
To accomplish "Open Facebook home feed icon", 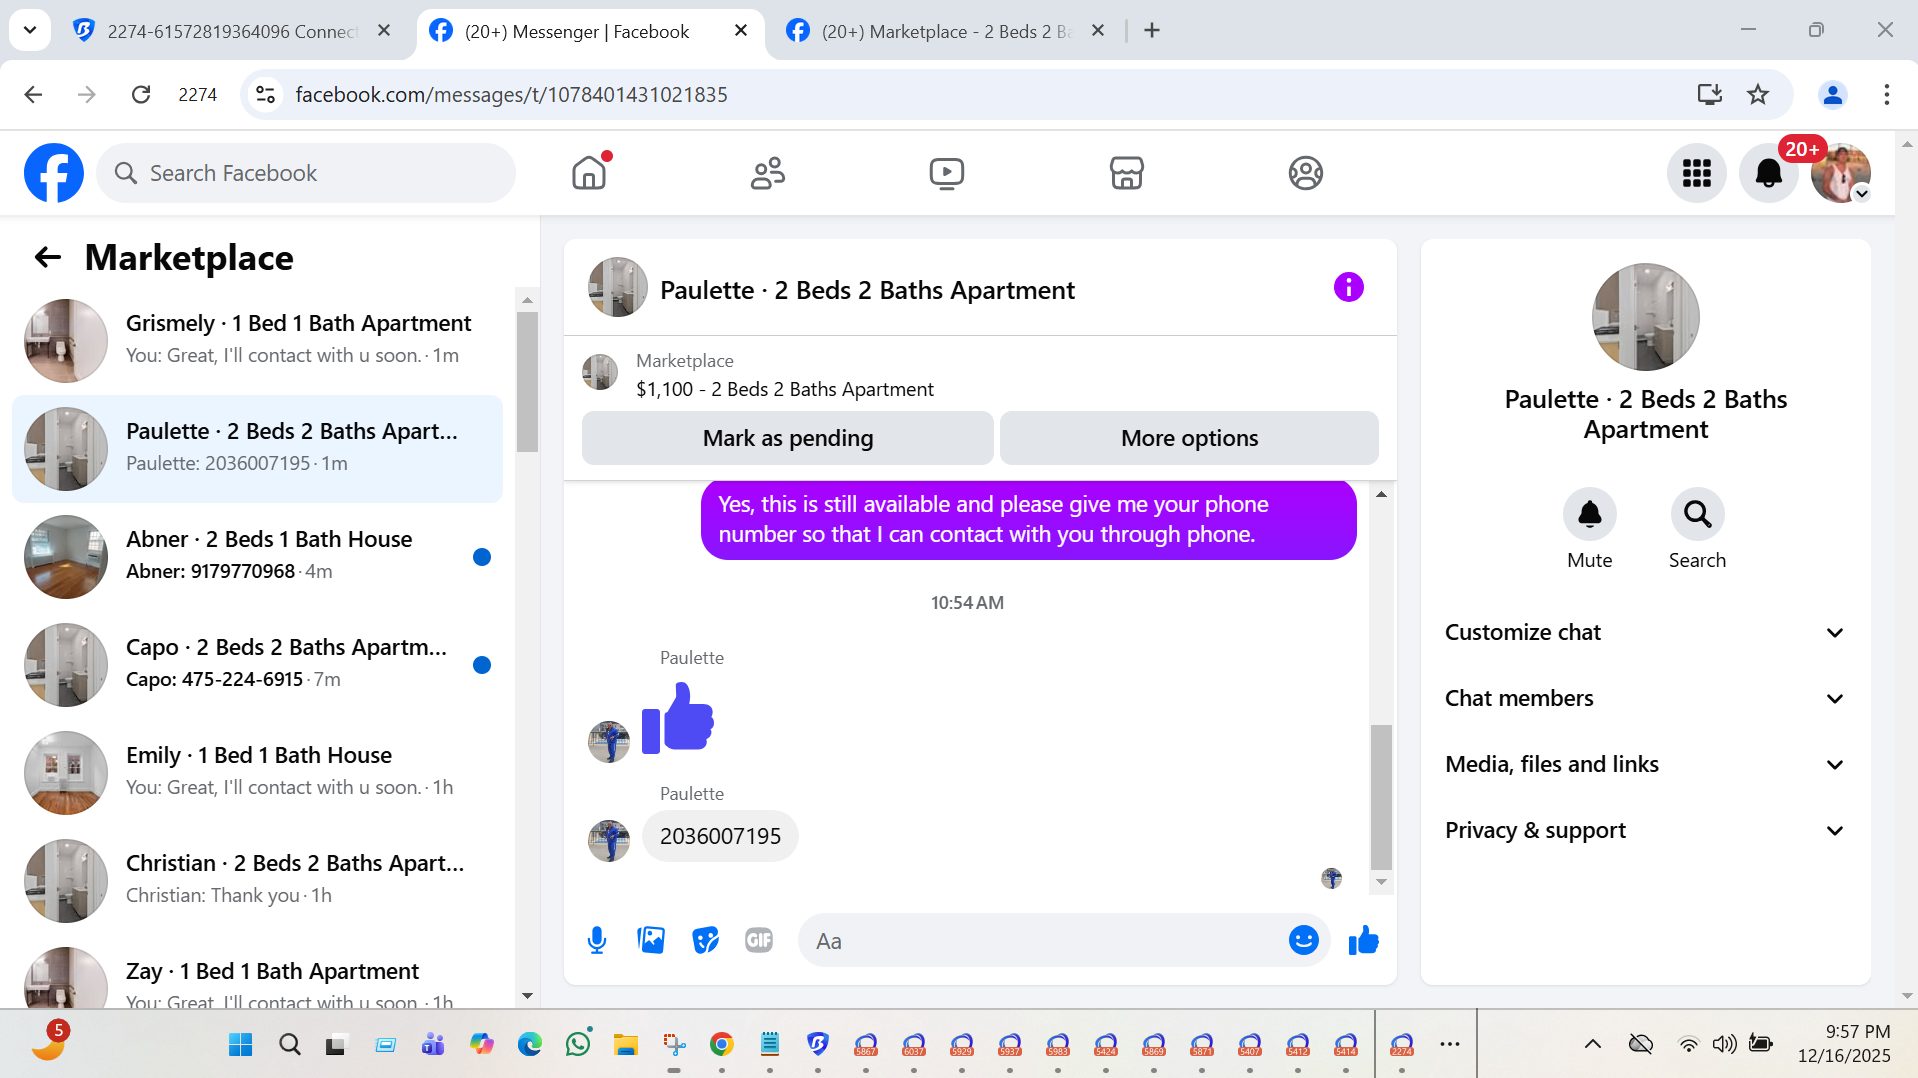I will click(589, 173).
